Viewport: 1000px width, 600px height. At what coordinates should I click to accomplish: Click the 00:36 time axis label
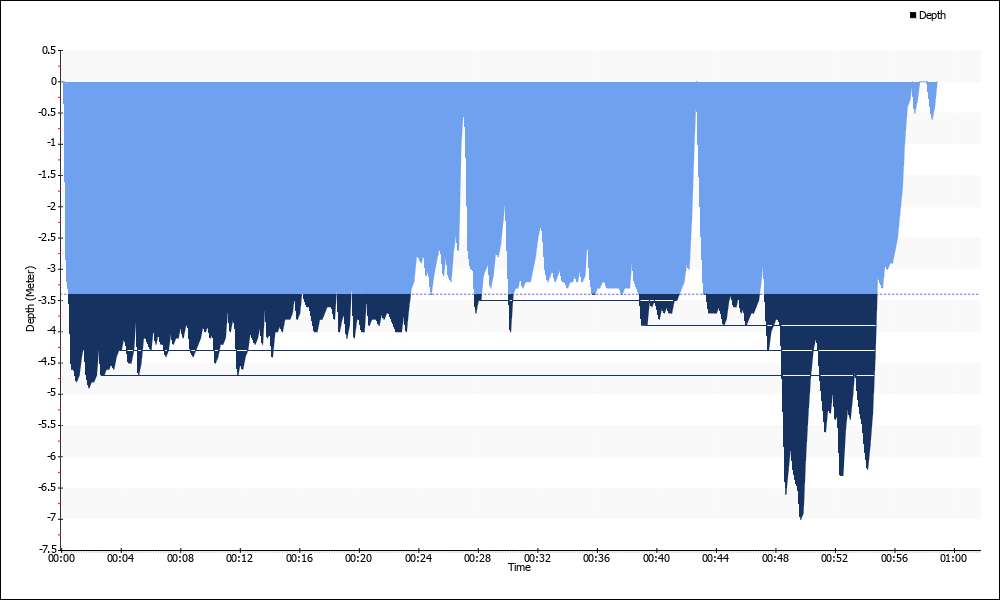596,558
